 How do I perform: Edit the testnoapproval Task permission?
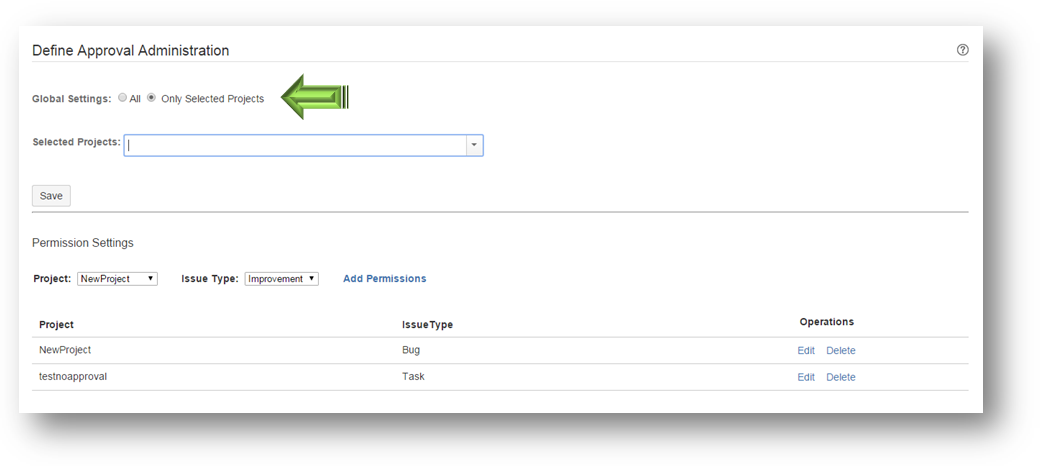pyautogui.click(x=806, y=377)
